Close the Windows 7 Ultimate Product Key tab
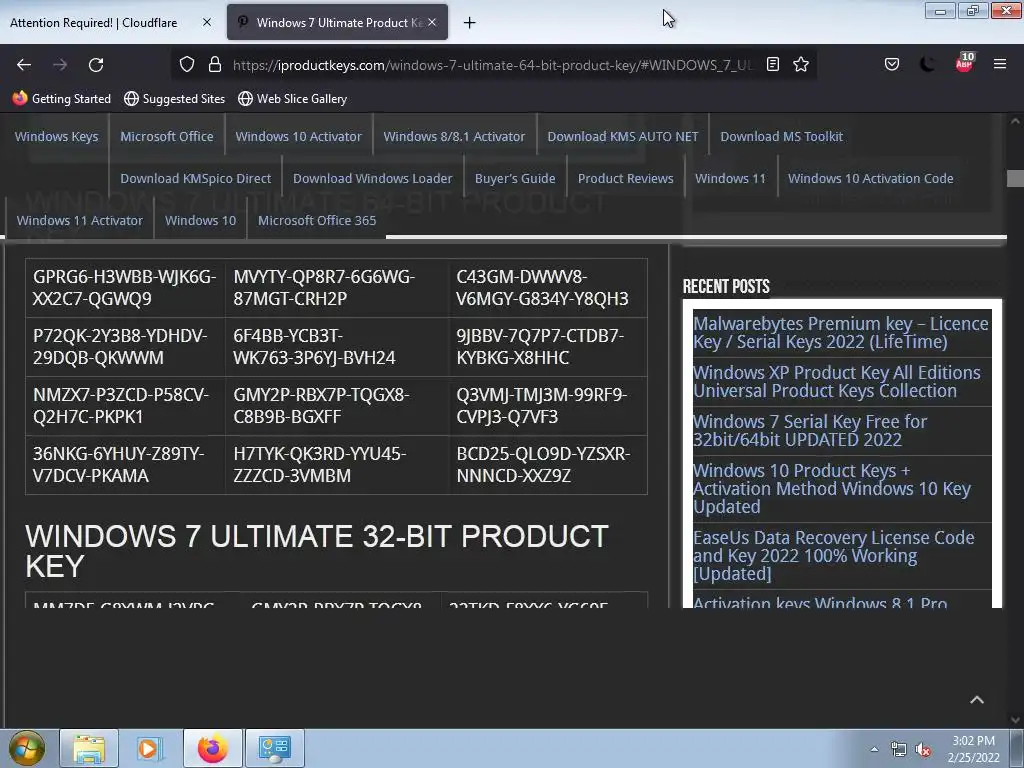 [432, 22]
